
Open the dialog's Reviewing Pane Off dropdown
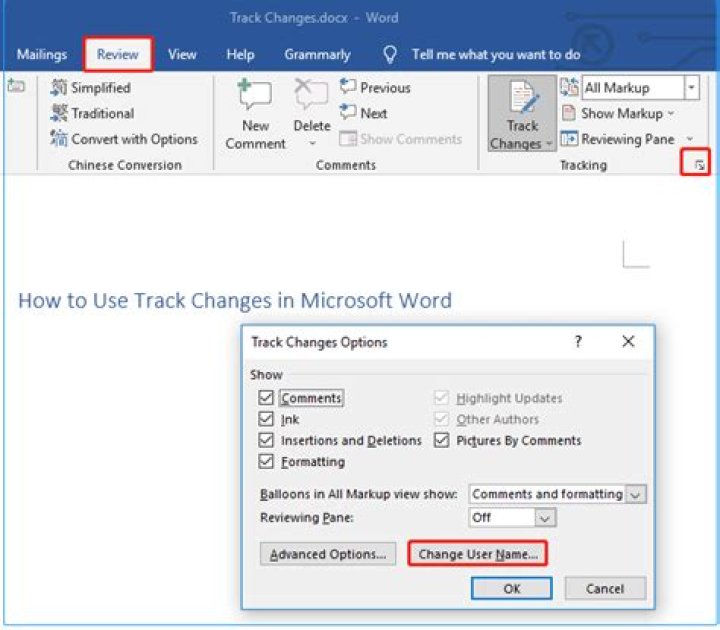[x=545, y=518]
